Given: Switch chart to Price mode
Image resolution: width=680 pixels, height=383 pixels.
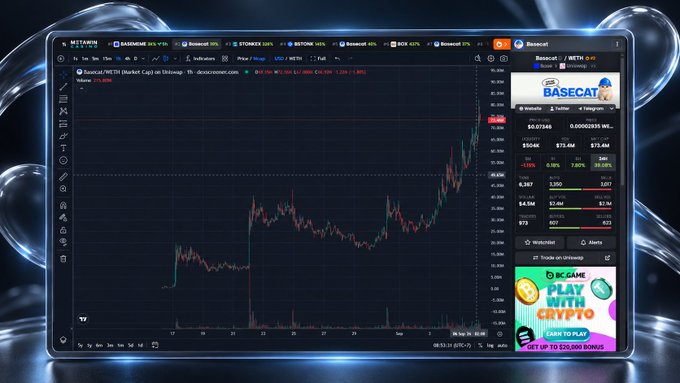Looking at the screenshot, I should [x=243, y=59].
